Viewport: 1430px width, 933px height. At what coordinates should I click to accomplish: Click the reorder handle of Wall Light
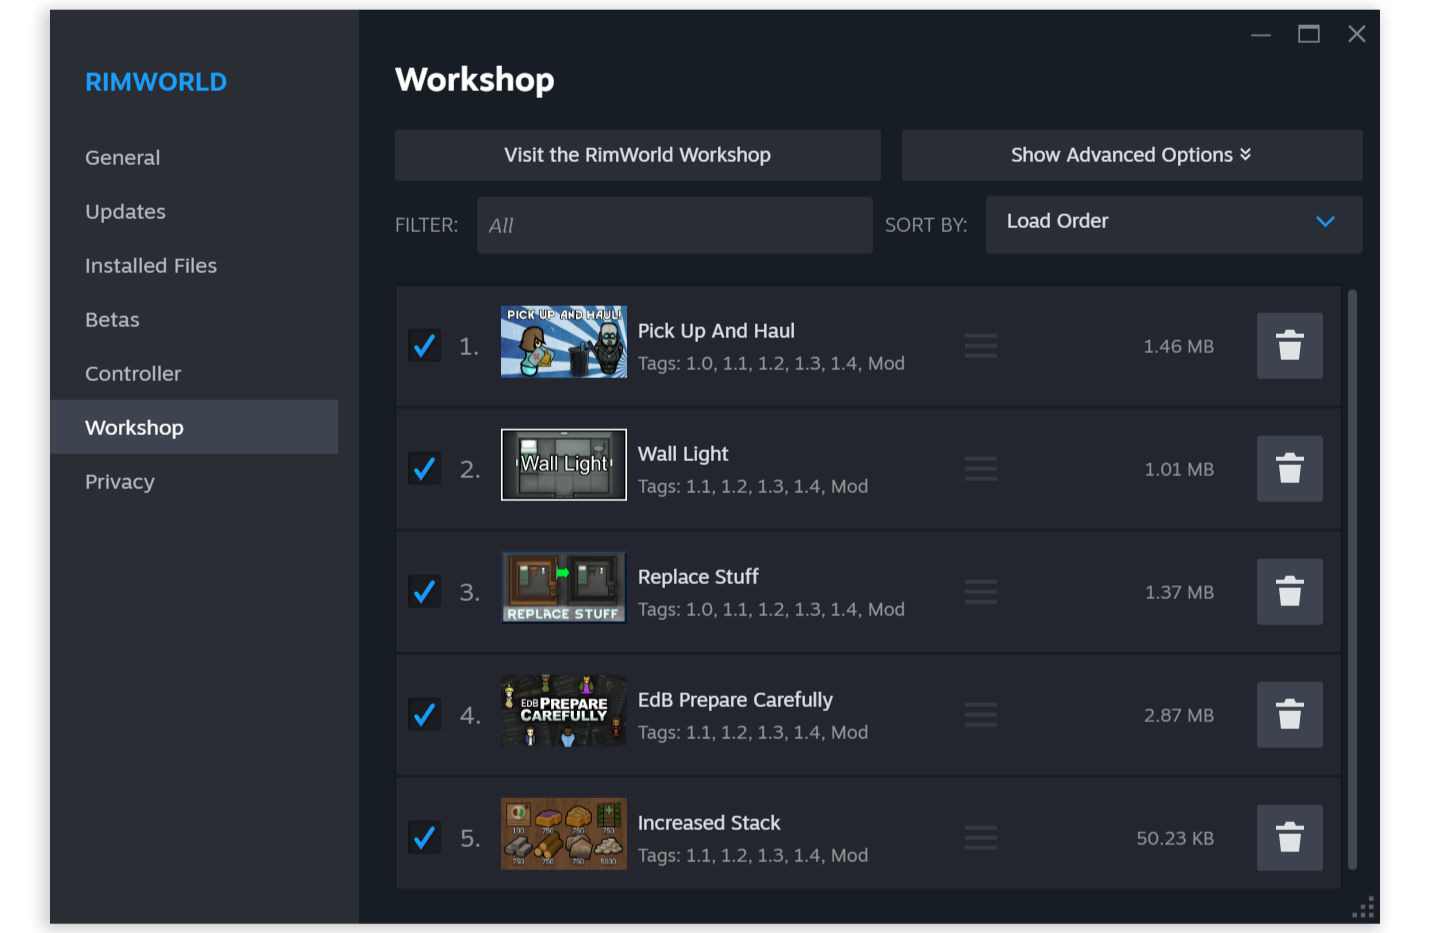coord(981,469)
